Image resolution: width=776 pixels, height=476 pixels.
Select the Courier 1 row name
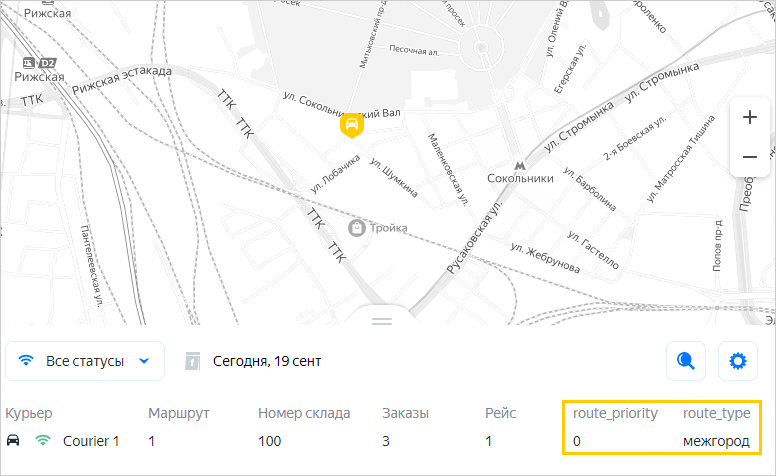[x=90, y=441]
